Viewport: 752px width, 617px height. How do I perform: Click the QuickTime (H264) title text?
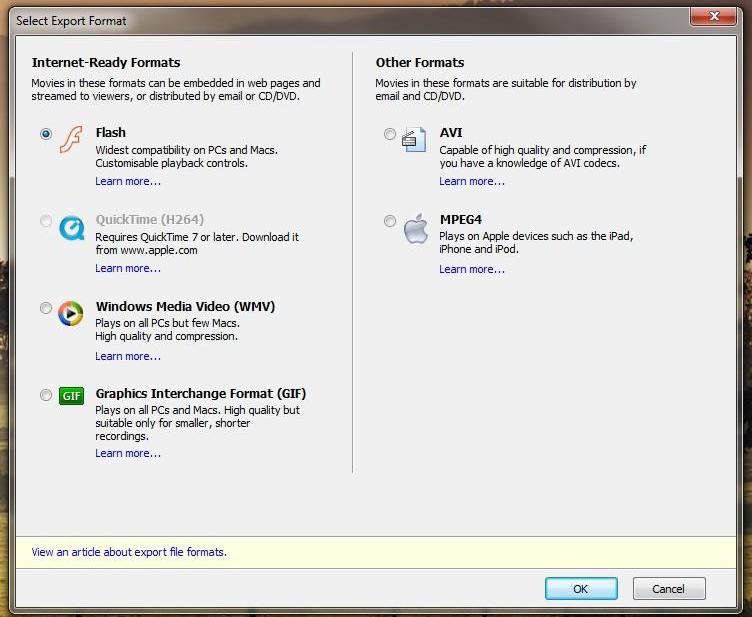pyautogui.click(x=150, y=220)
